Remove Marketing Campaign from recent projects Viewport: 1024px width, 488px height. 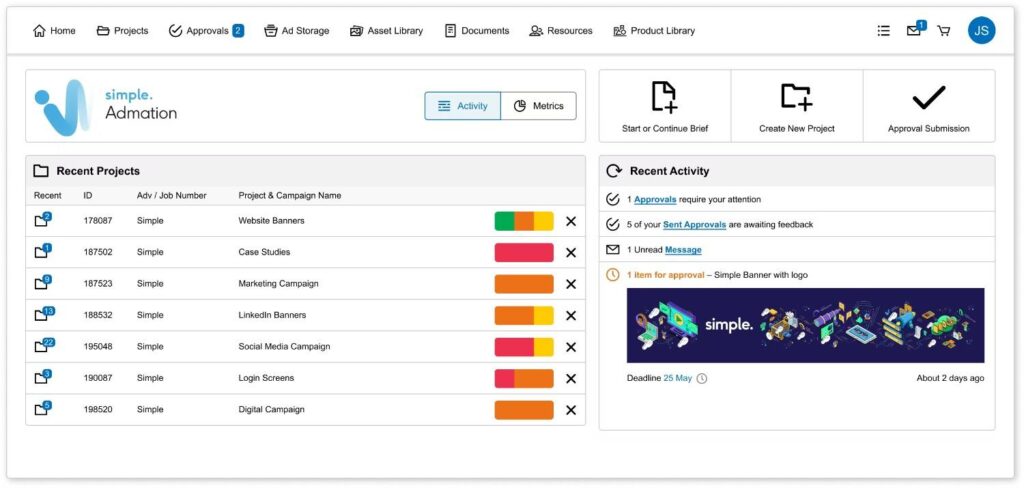pos(571,284)
